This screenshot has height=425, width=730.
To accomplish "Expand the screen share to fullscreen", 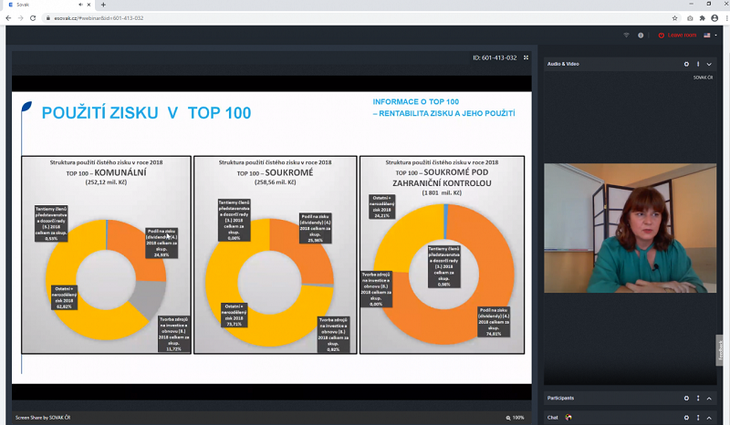I will click(526, 58).
